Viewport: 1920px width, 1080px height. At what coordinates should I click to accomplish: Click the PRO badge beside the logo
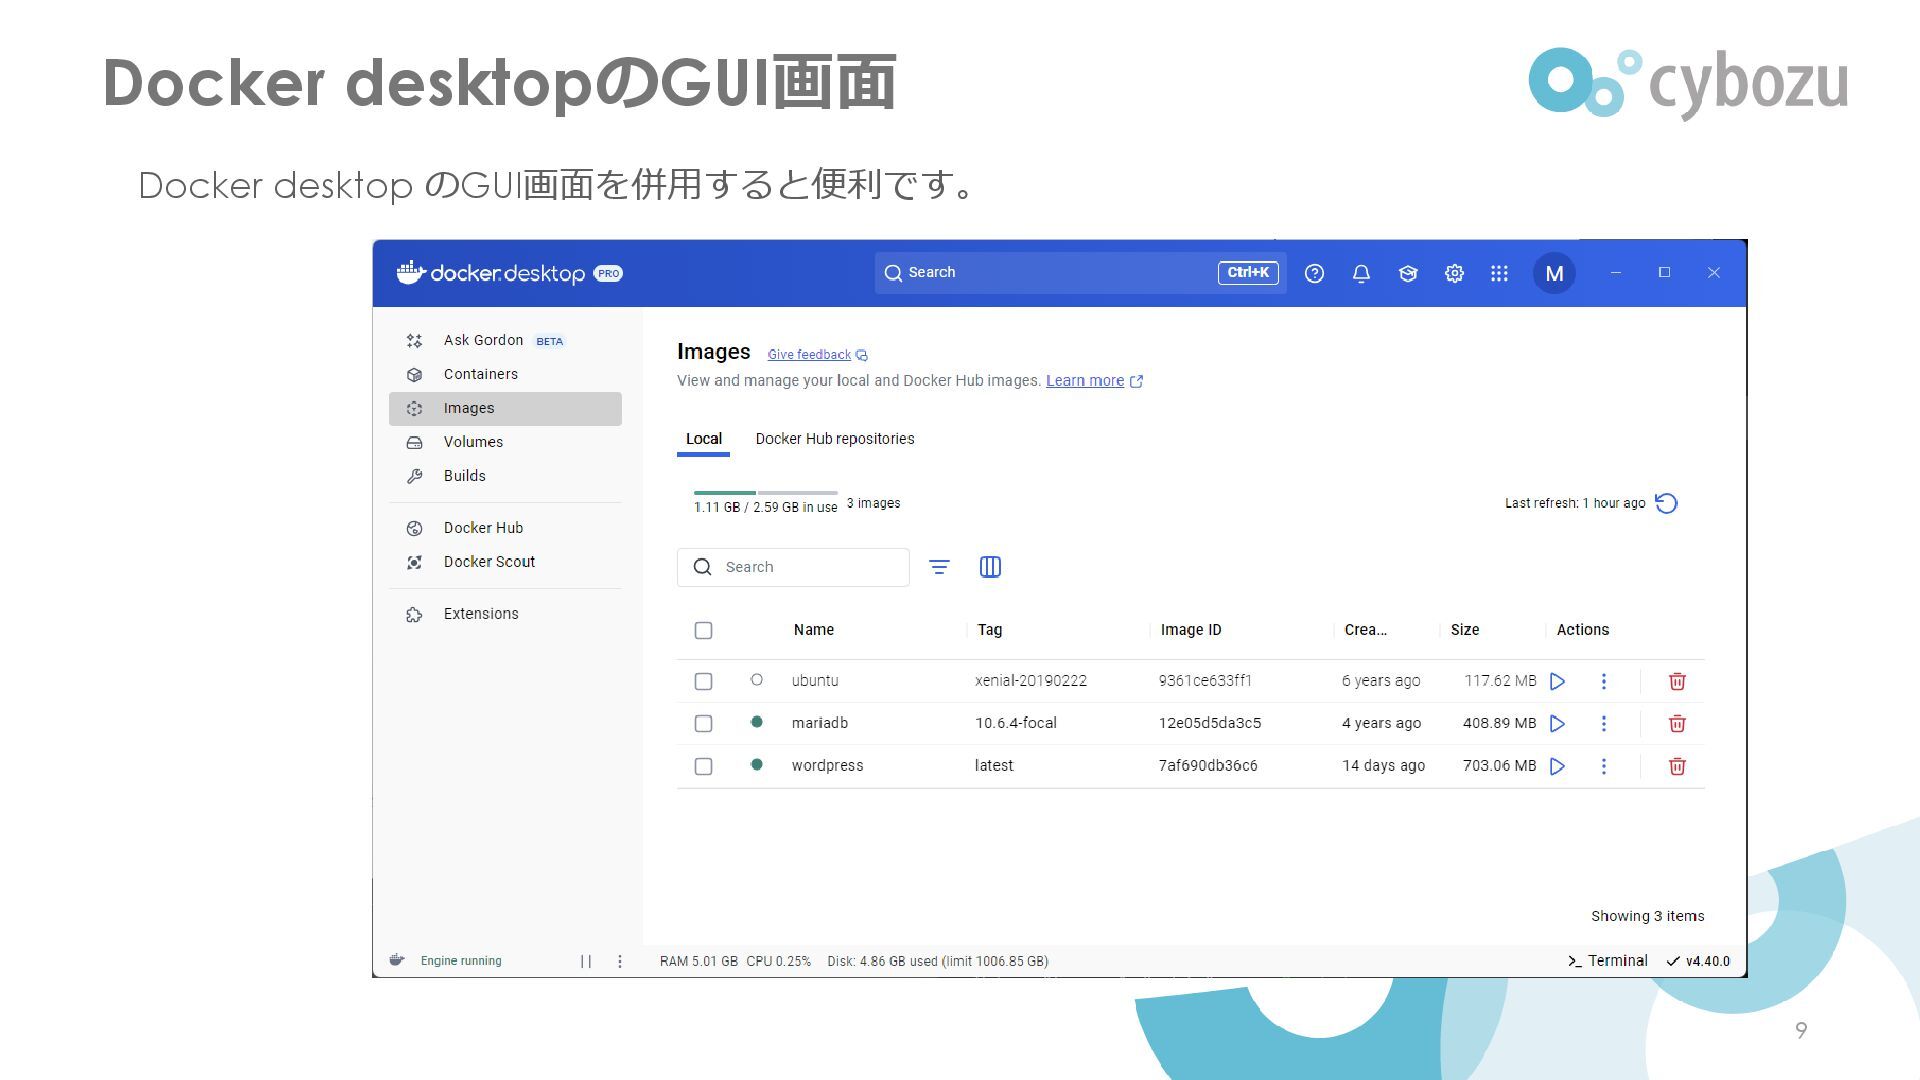(x=608, y=273)
